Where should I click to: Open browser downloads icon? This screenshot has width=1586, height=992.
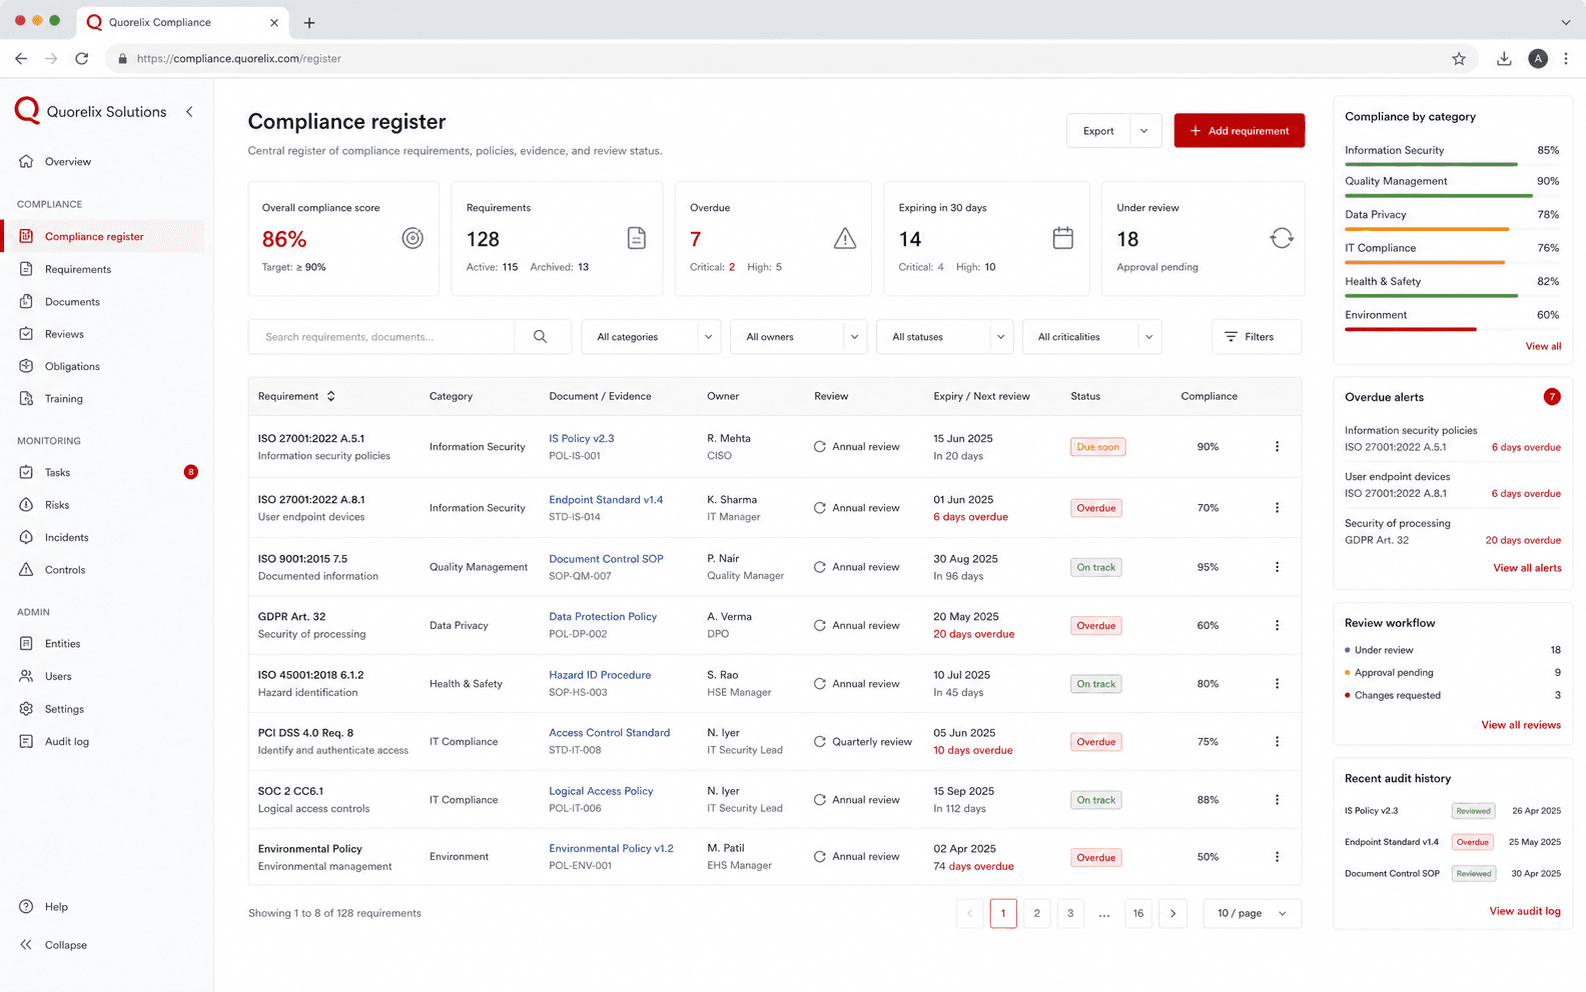coord(1504,59)
